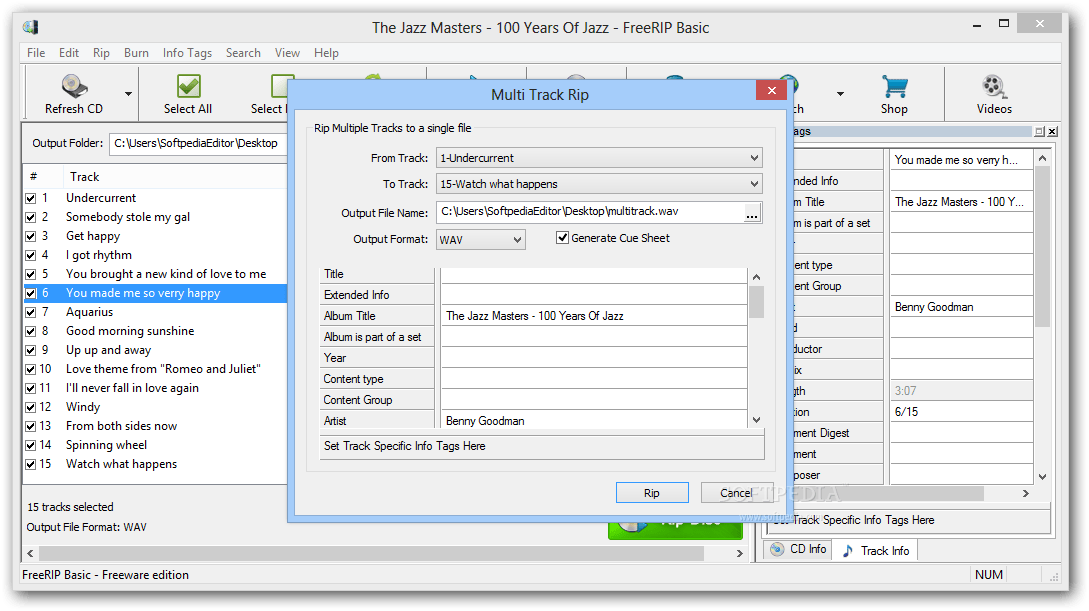This screenshot has width=1089, height=611.
Task: Click the Track Info music note icon
Action: pos(848,551)
